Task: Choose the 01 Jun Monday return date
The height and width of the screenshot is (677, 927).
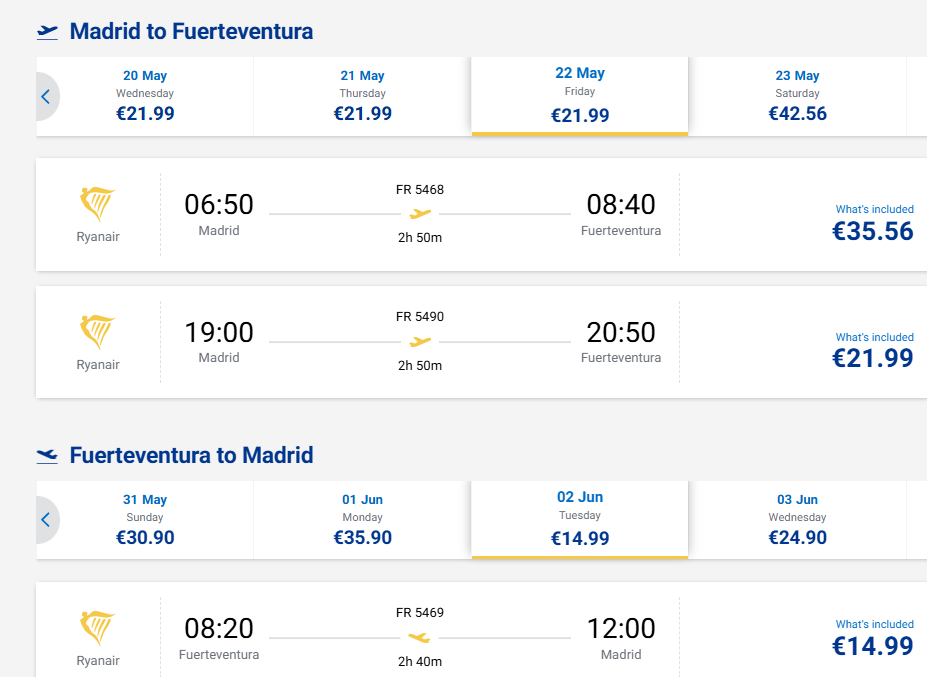Action: click(362, 520)
